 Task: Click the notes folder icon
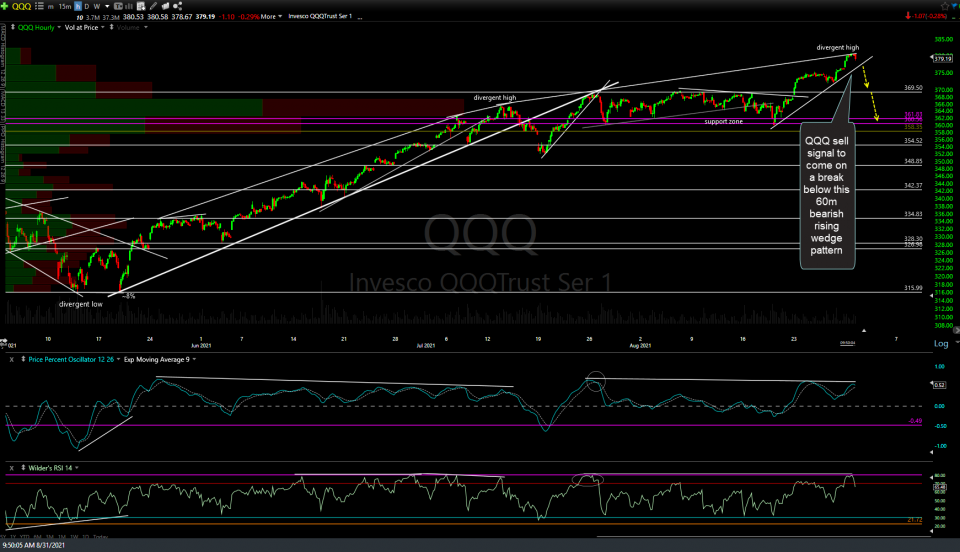pyautogui.click(x=165, y=6)
